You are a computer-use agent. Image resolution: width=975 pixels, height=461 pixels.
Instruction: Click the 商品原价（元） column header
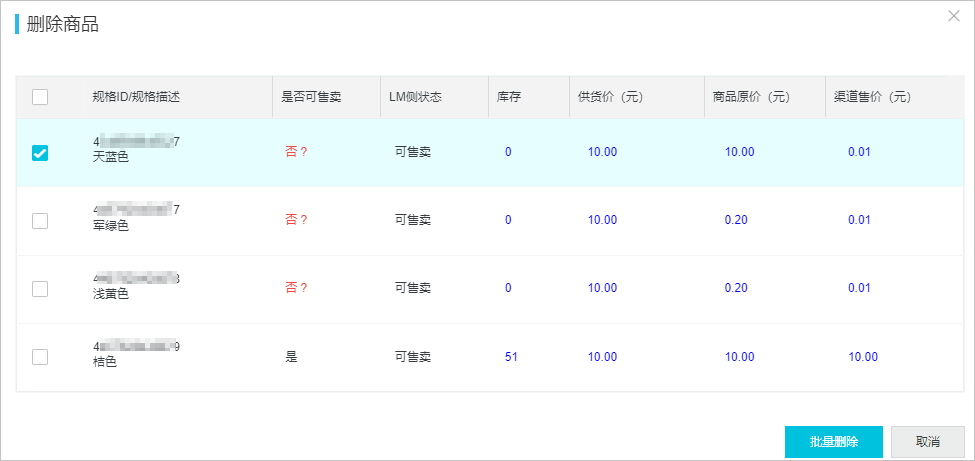[751, 97]
